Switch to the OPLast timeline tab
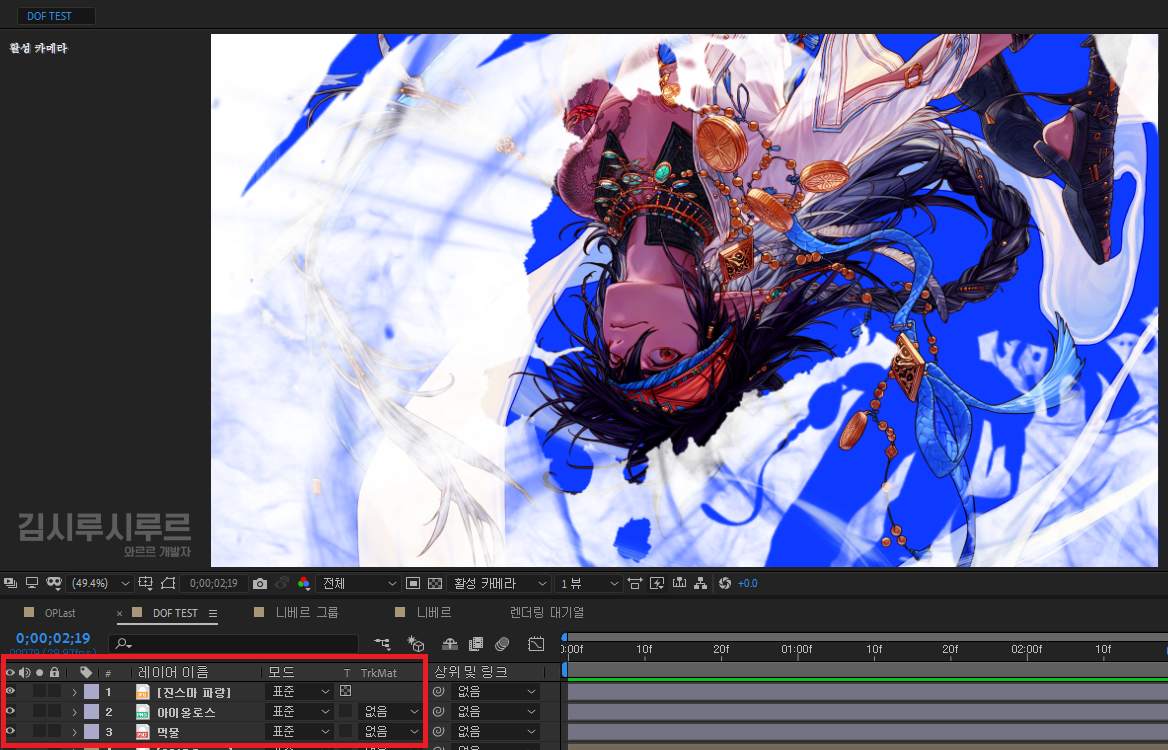 pos(60,613)
